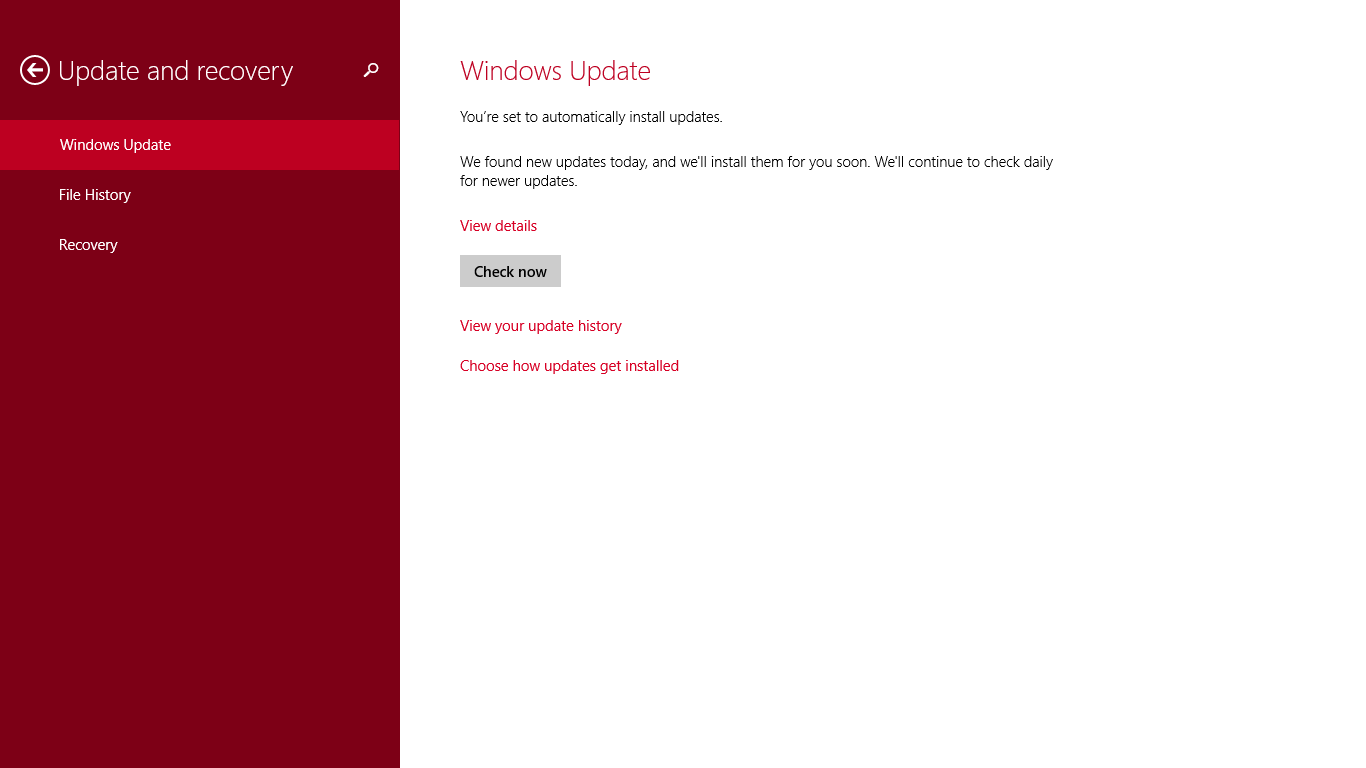Click the text "You're set to automatically install updates."
This screenshot has height=768, width=1366.
(591, 117)
